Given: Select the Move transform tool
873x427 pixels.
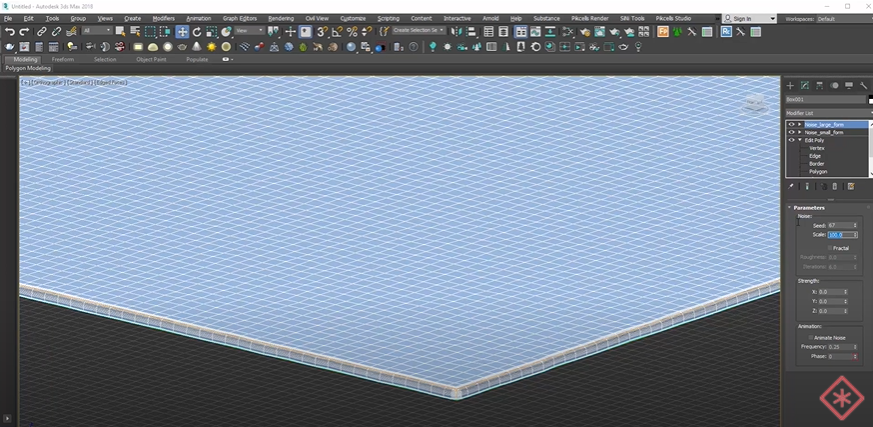Looking at the screenshot, I should [x=182, y=32].
